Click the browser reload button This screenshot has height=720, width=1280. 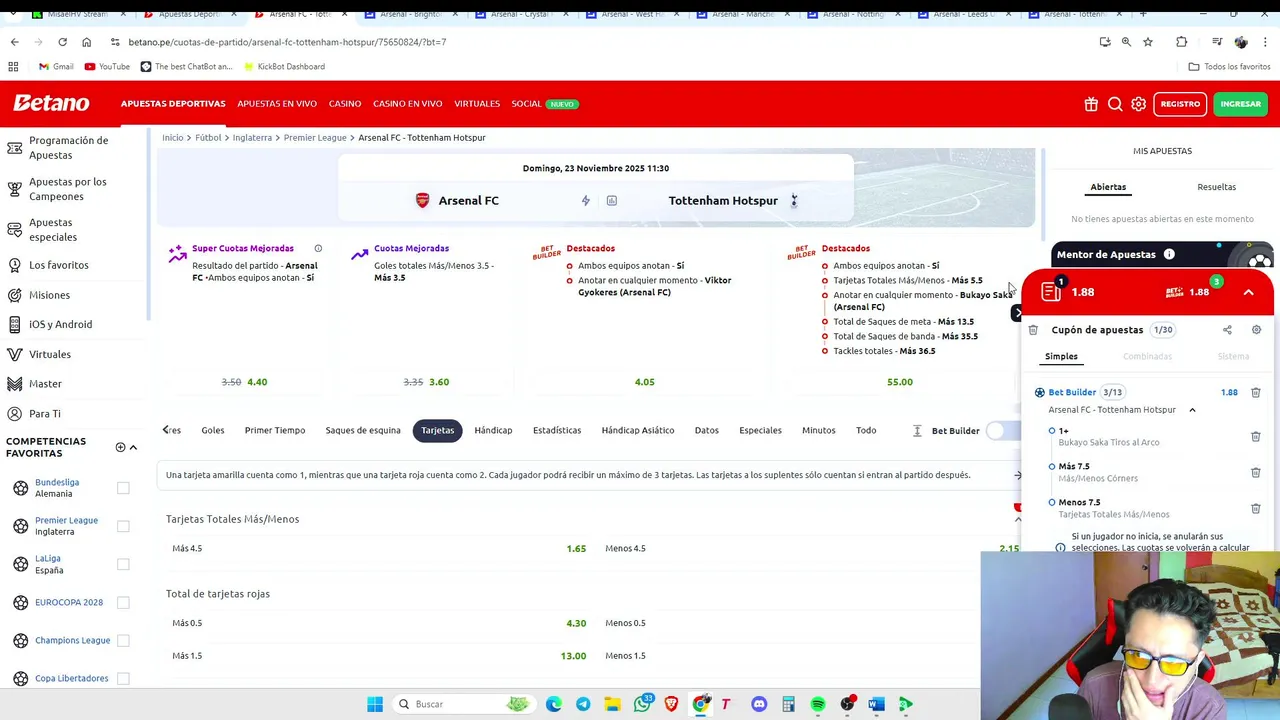pos(62,42)
